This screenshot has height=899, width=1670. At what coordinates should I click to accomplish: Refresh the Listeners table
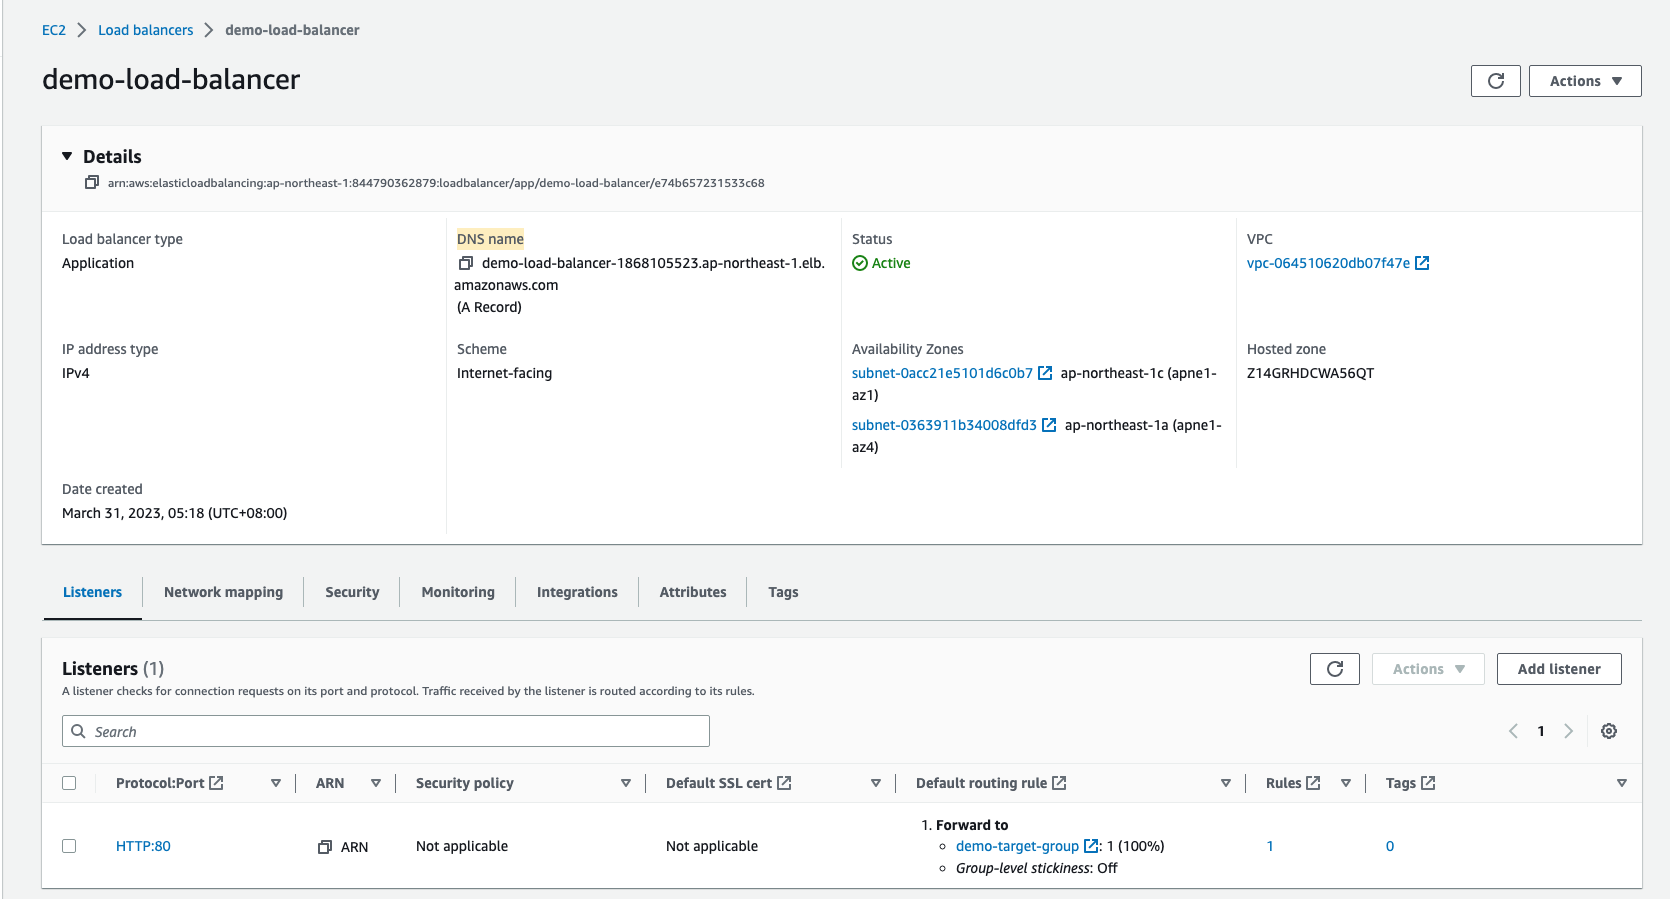pyautogui.click(x=1334, y=669)
